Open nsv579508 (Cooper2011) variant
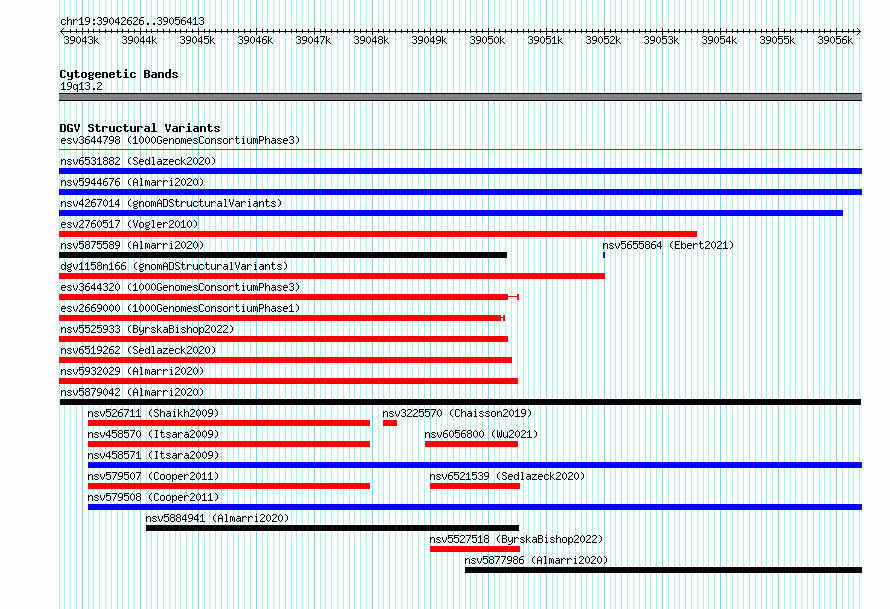Viewport: 890px width, 609px height. click(153, 497)
